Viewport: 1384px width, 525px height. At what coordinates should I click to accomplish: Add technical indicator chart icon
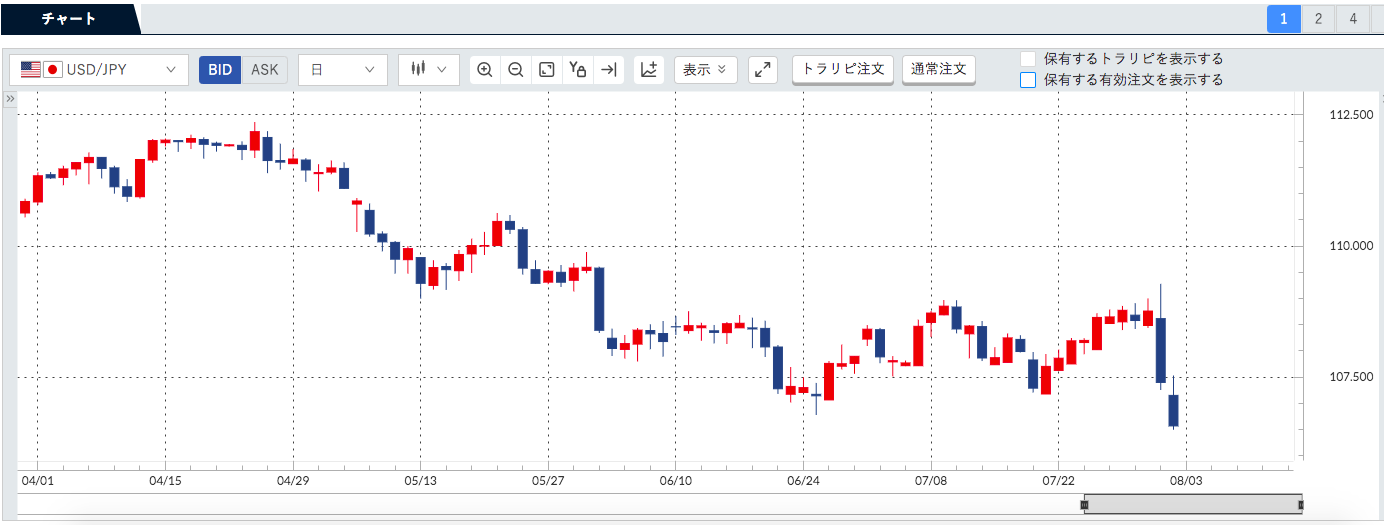pyautogui.click(x=649, y=70)
